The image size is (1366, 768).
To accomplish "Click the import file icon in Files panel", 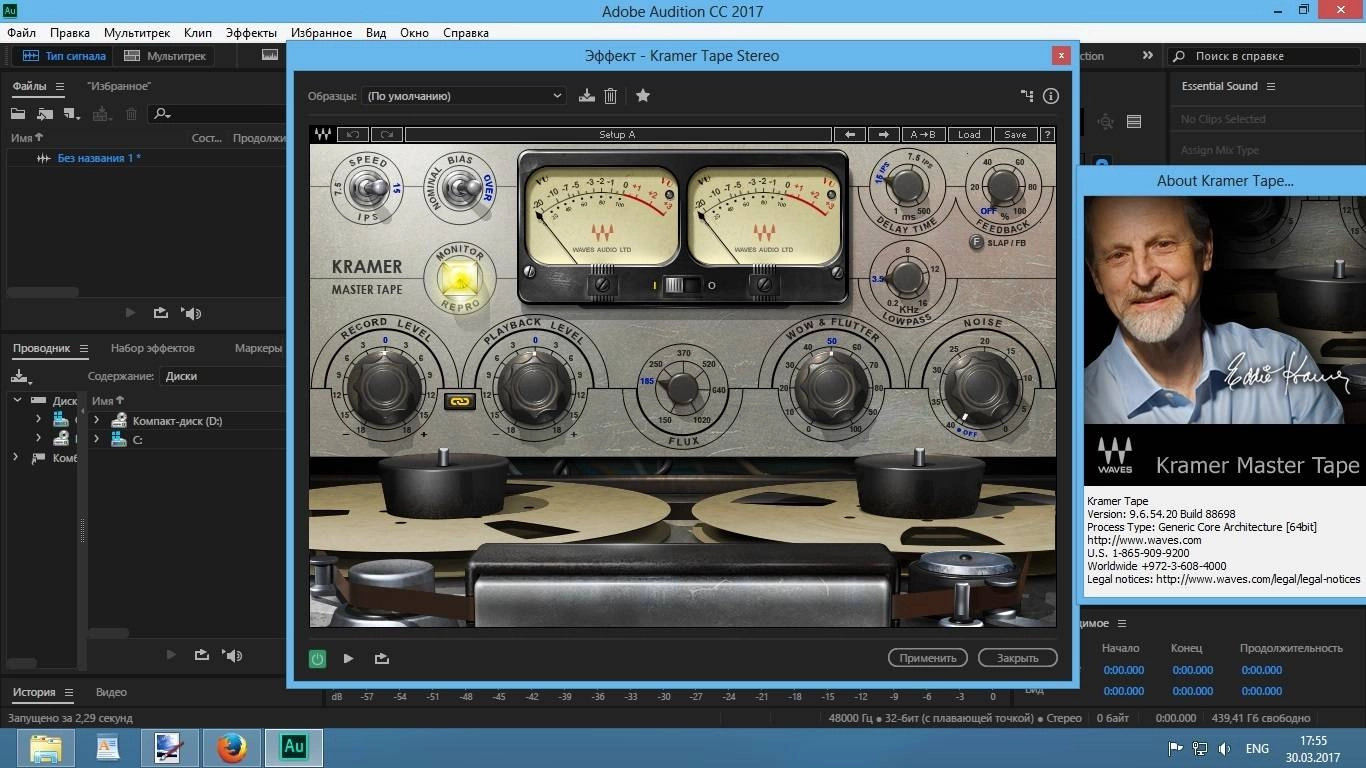I will click(45, 114).
